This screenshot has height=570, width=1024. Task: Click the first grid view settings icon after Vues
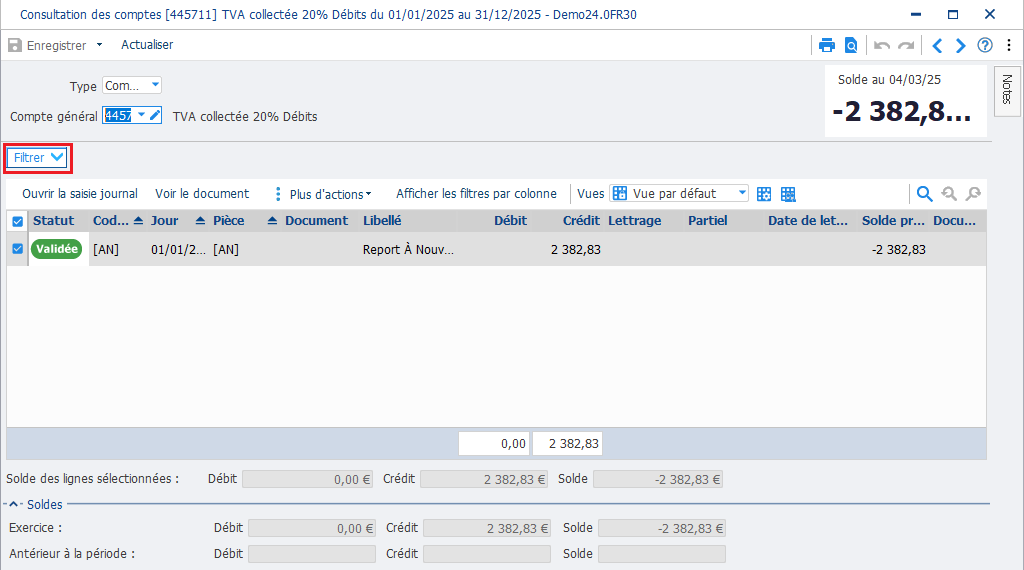pos(764,194)
